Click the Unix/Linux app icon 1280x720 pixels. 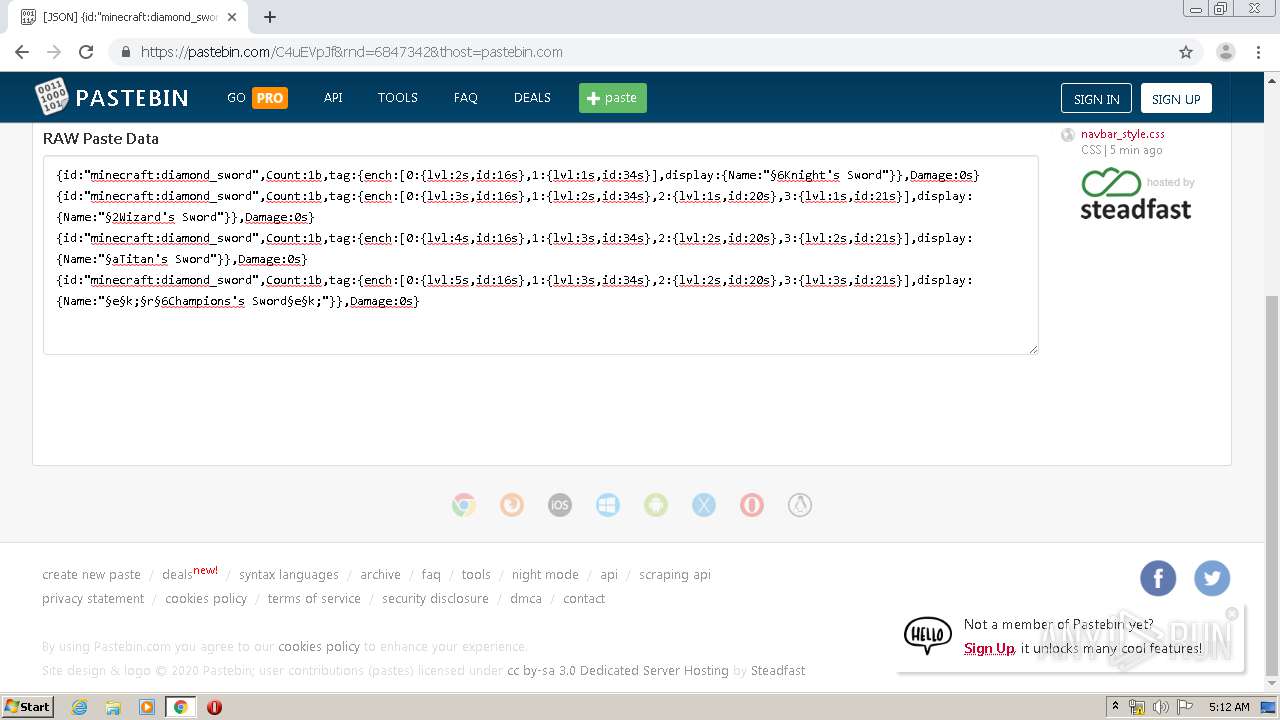(800, 505)
